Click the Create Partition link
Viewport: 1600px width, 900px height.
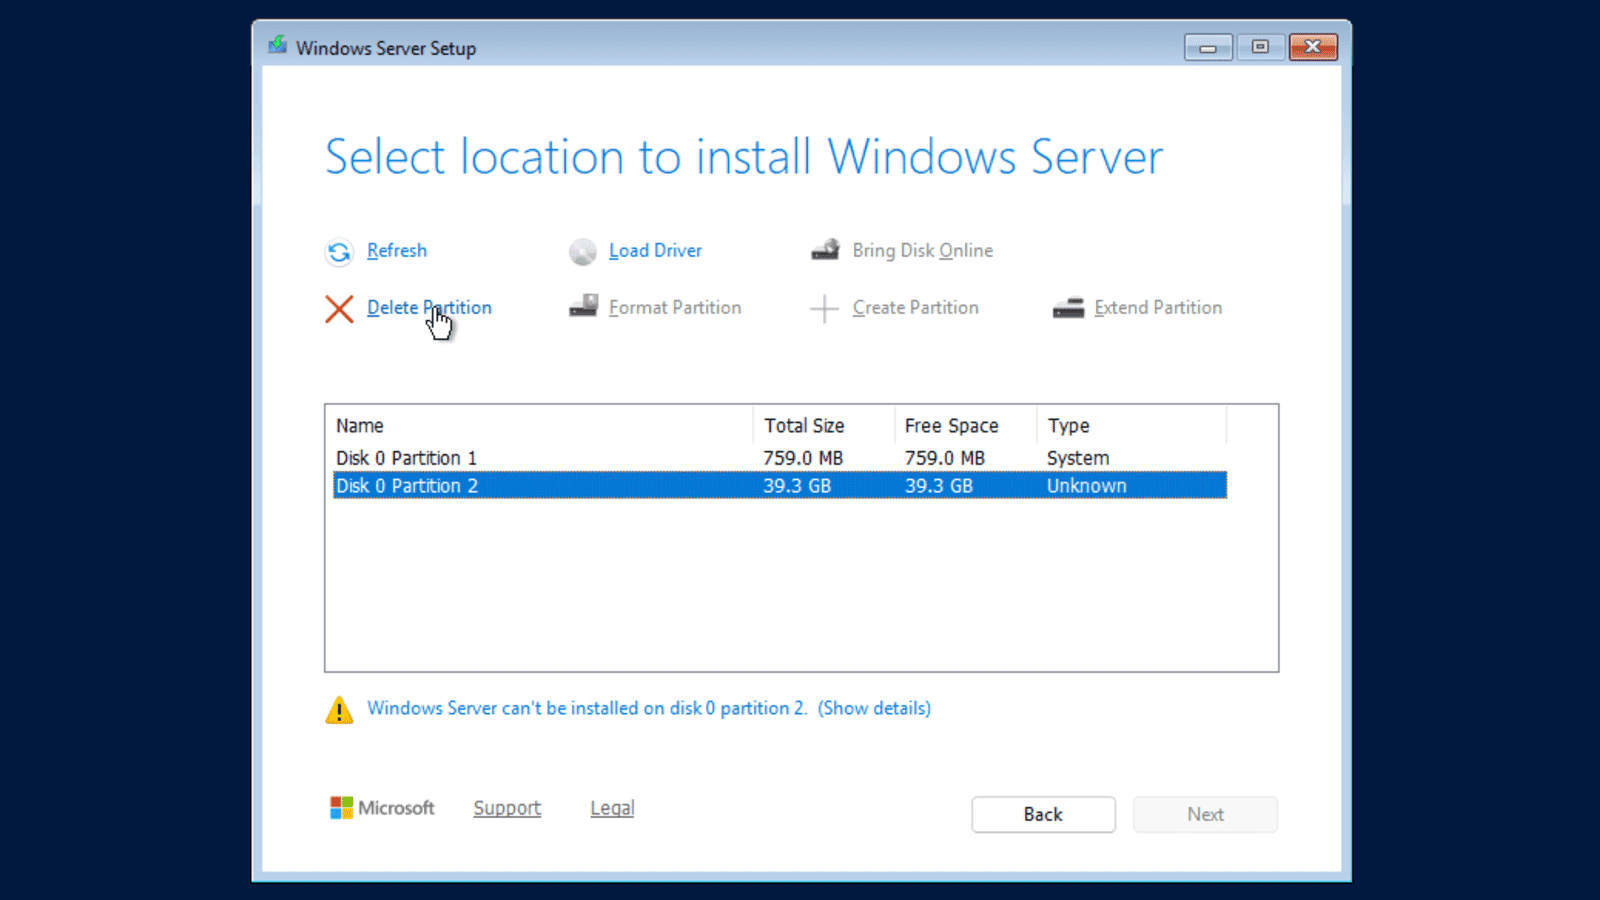[916, 308]
